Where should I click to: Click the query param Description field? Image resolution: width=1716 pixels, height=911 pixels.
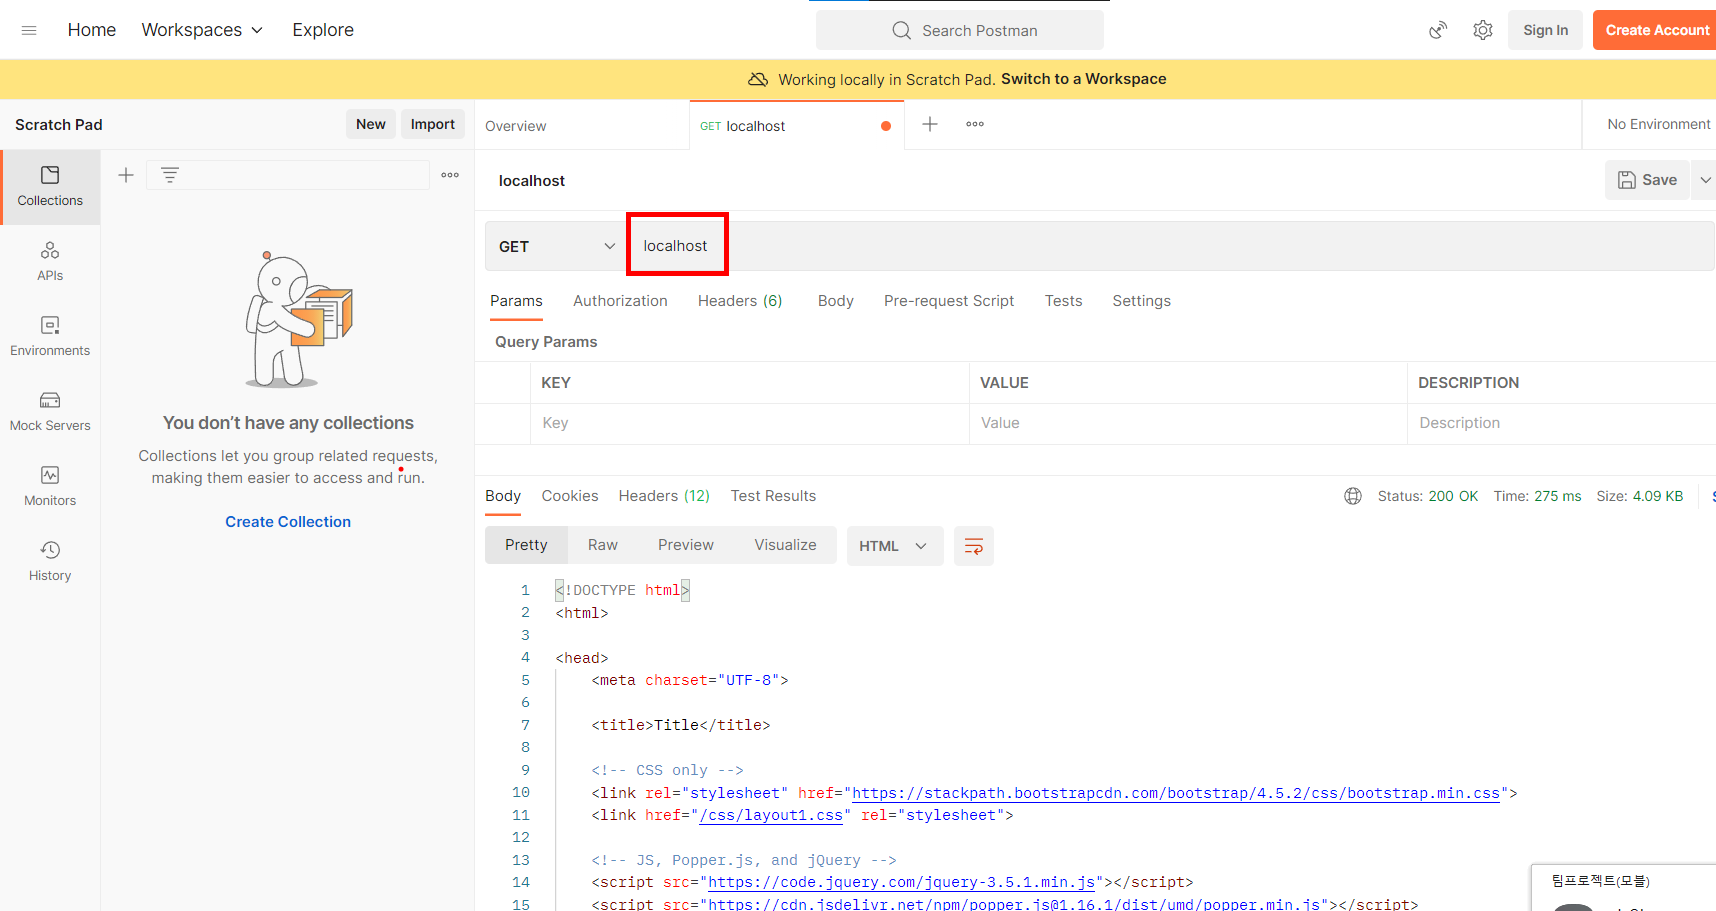[x=1562, y=423]
